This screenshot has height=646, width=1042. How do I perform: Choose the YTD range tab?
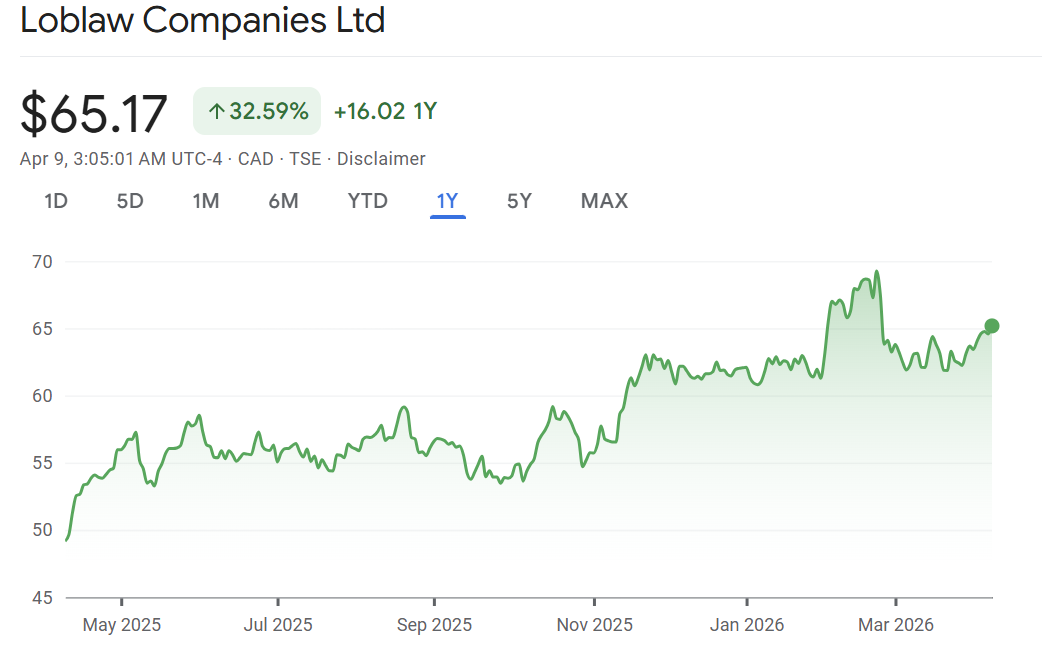[367, 201]
